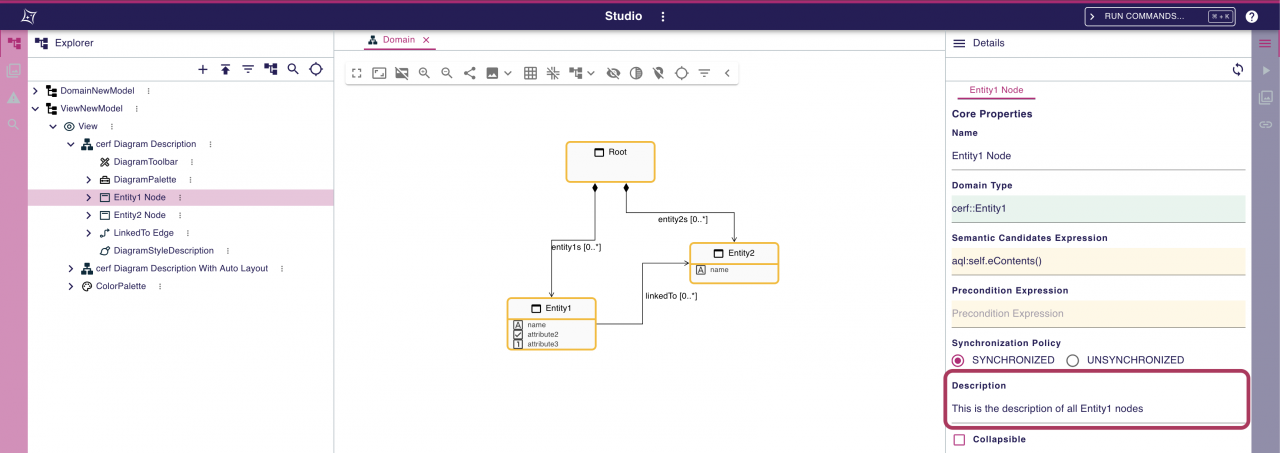
Task: Select the Entity1 Node details tab
Action: [996, 90]
